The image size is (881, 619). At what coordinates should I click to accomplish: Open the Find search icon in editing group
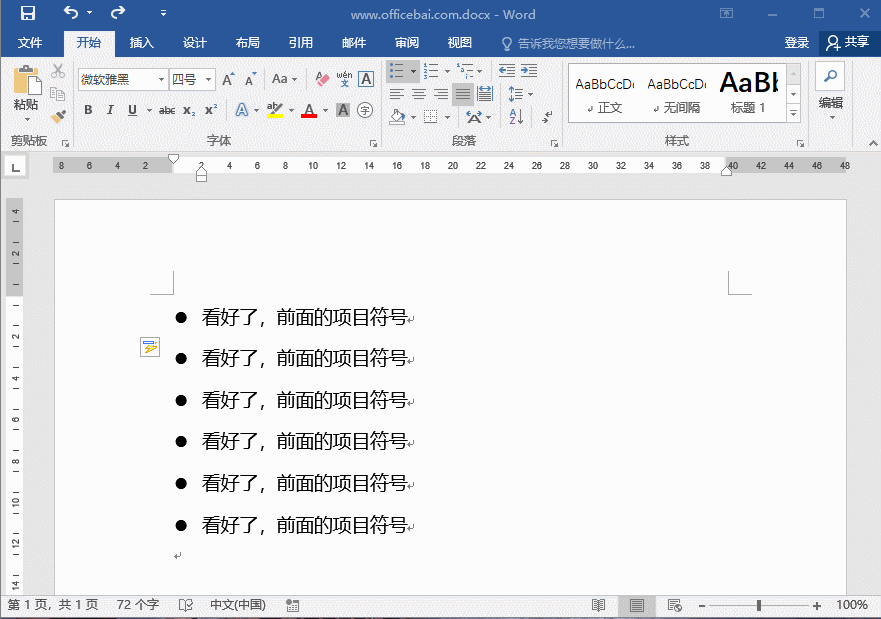(x=830, y=76)
